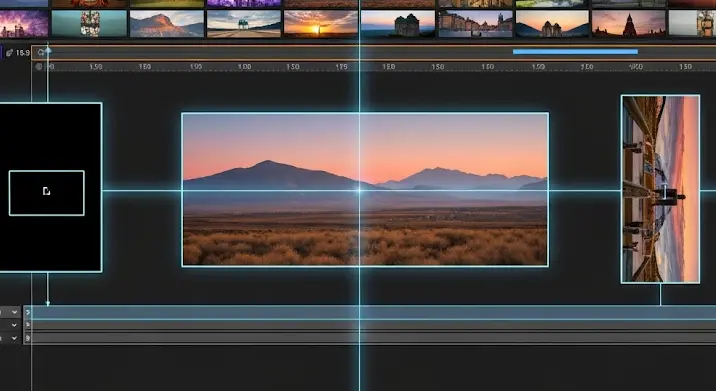
Task: Select the road with green structure thumbnail
Action: pyautogui.click(x=244, y=24)
